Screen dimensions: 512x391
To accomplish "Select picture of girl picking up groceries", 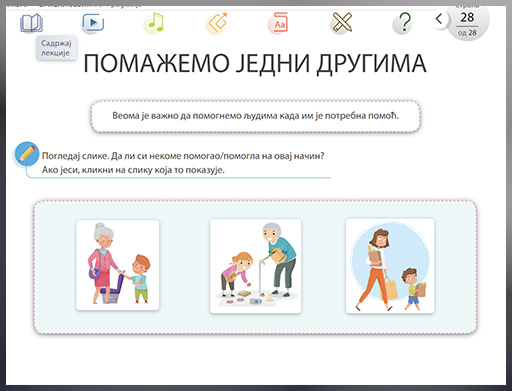I will coord(255,266).
